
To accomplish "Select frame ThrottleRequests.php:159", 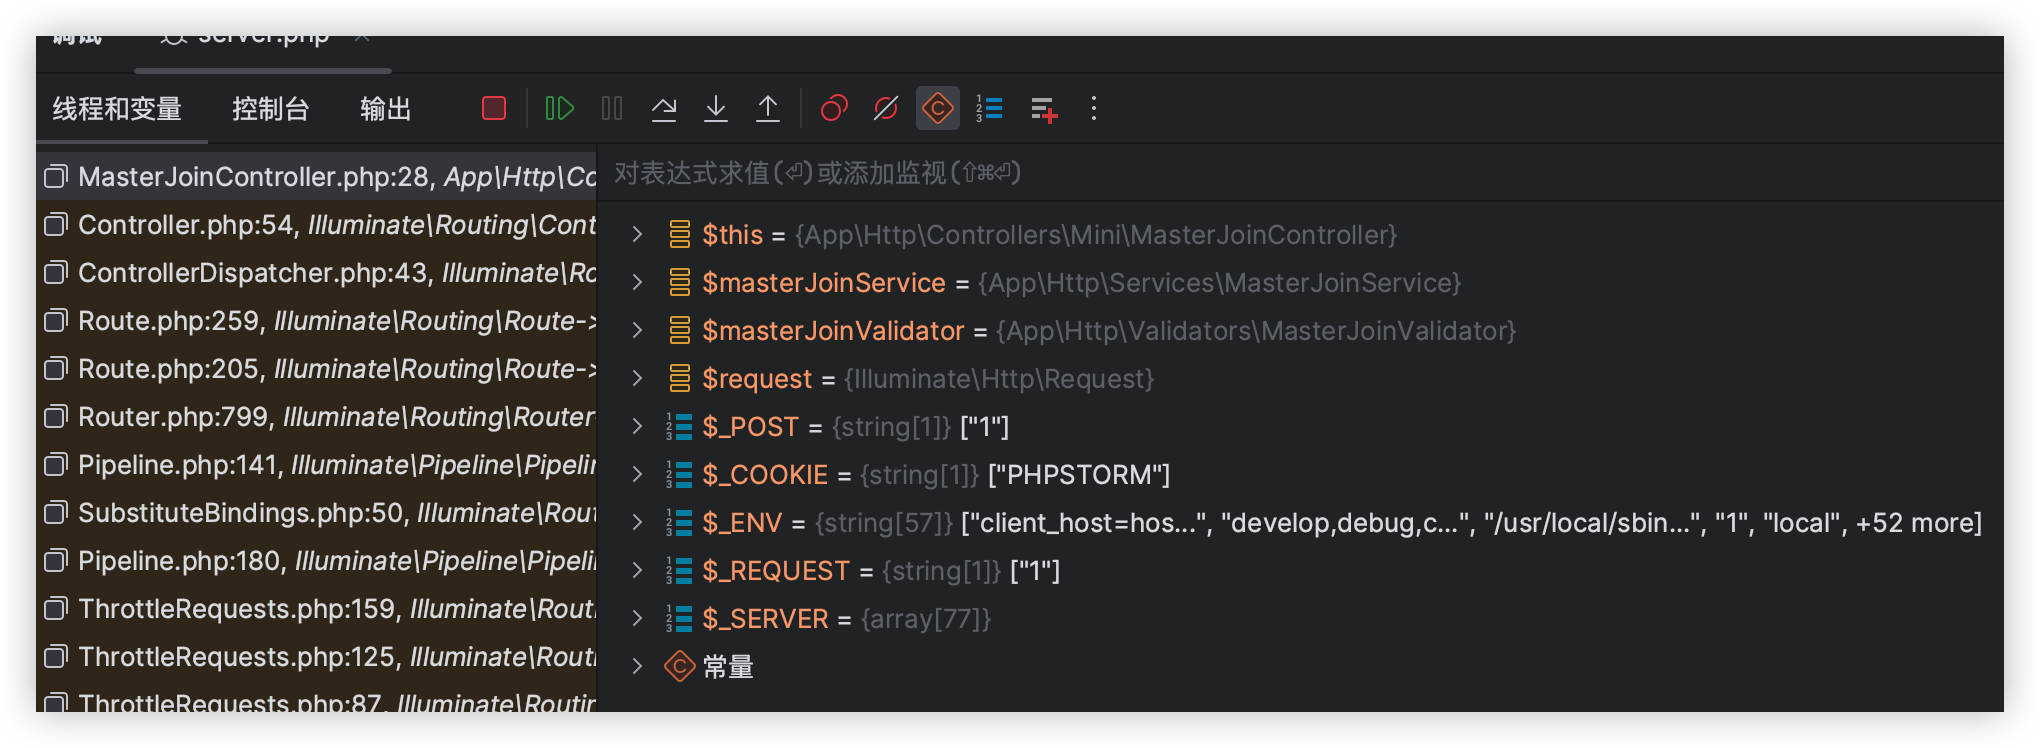I will coord(317,609).
